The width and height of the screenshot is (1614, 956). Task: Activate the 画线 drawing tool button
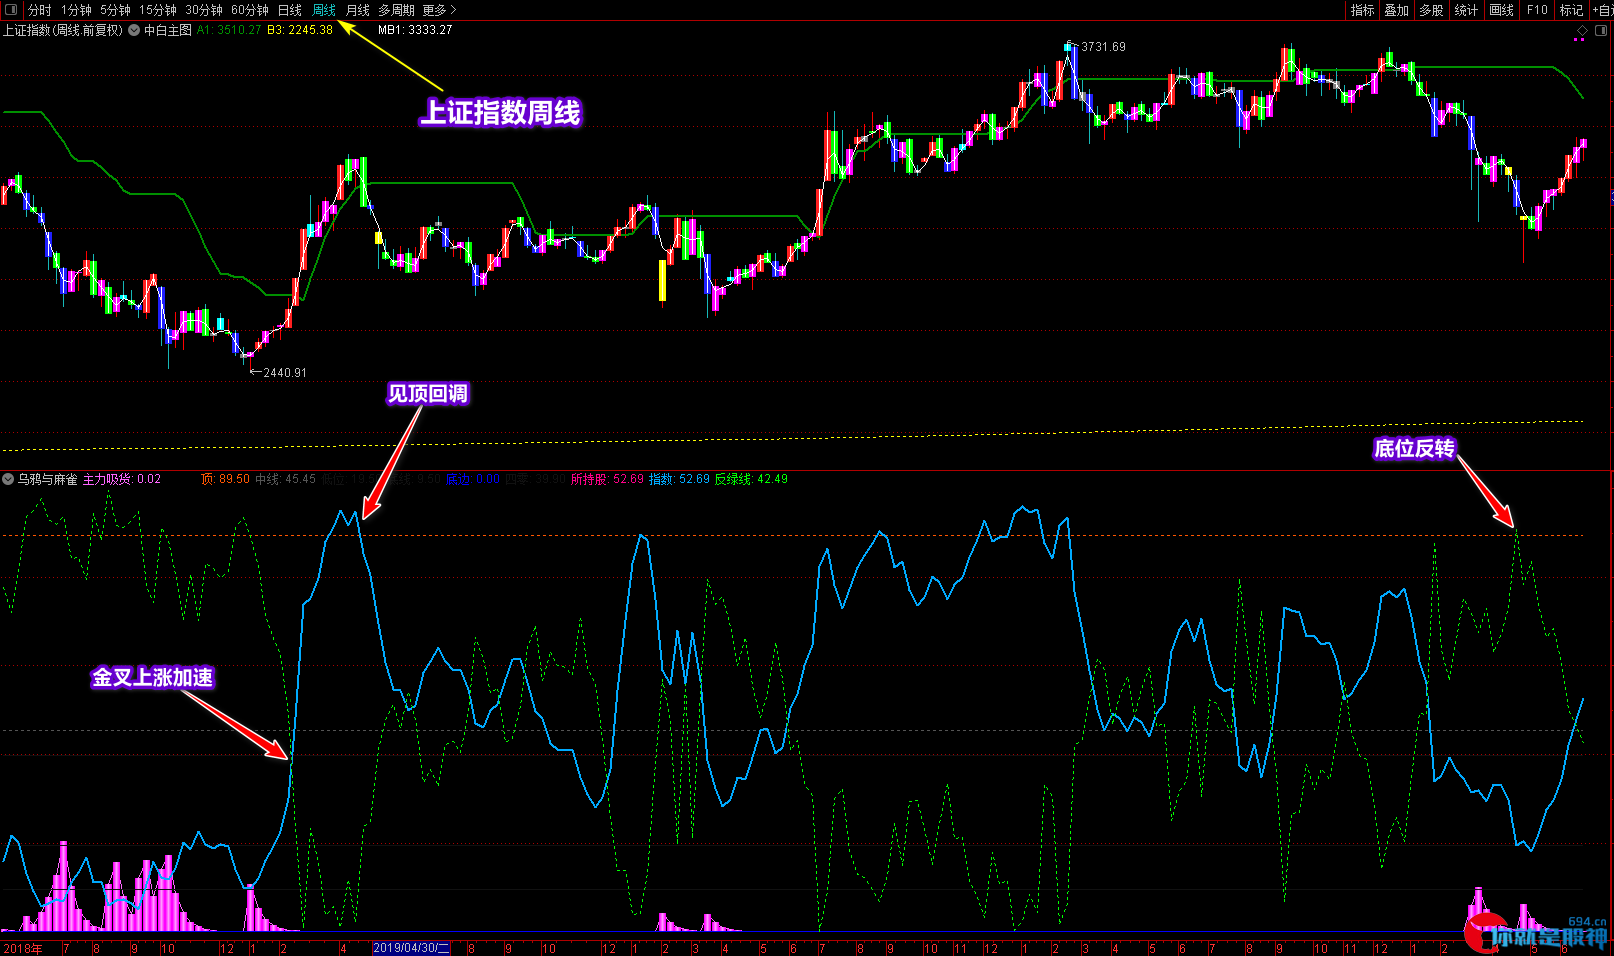(x=1501, y=10)
